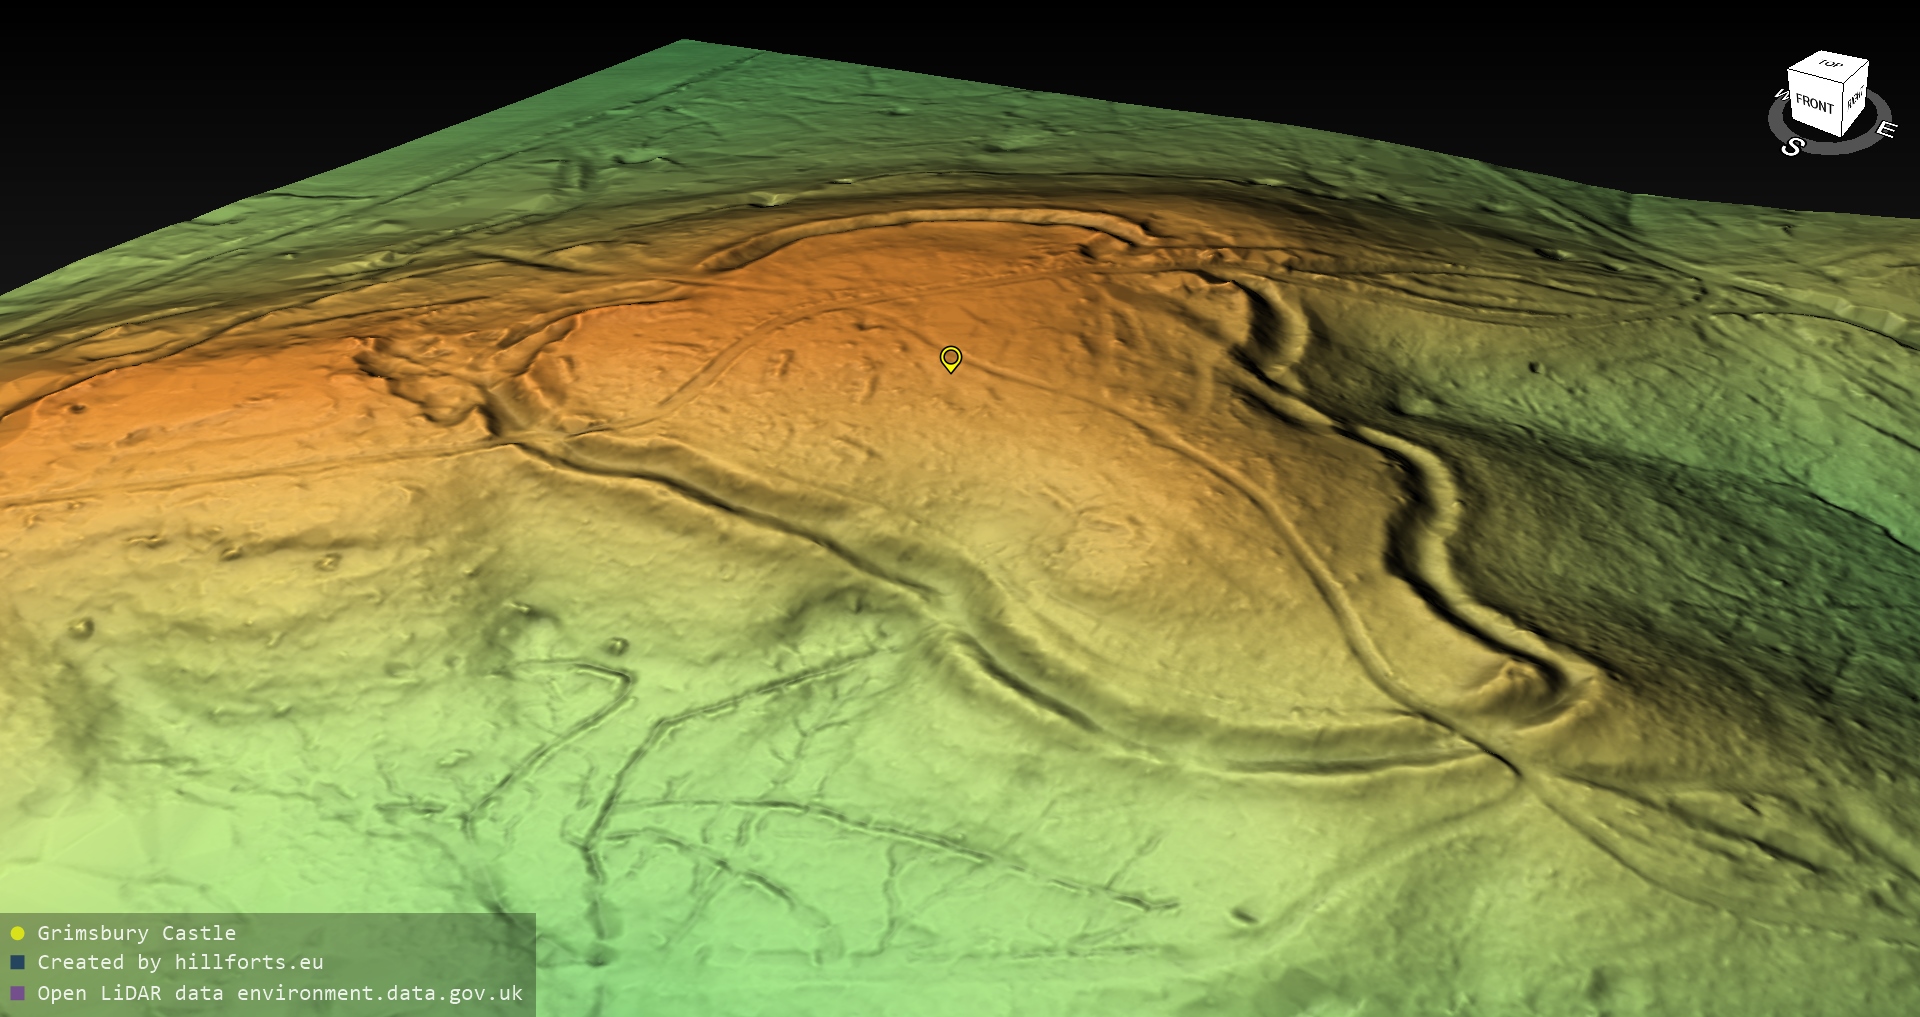This screenshot has height=1017, width=1920.
Task: Select the FRONT face of the view cube
Action: 1814,104
